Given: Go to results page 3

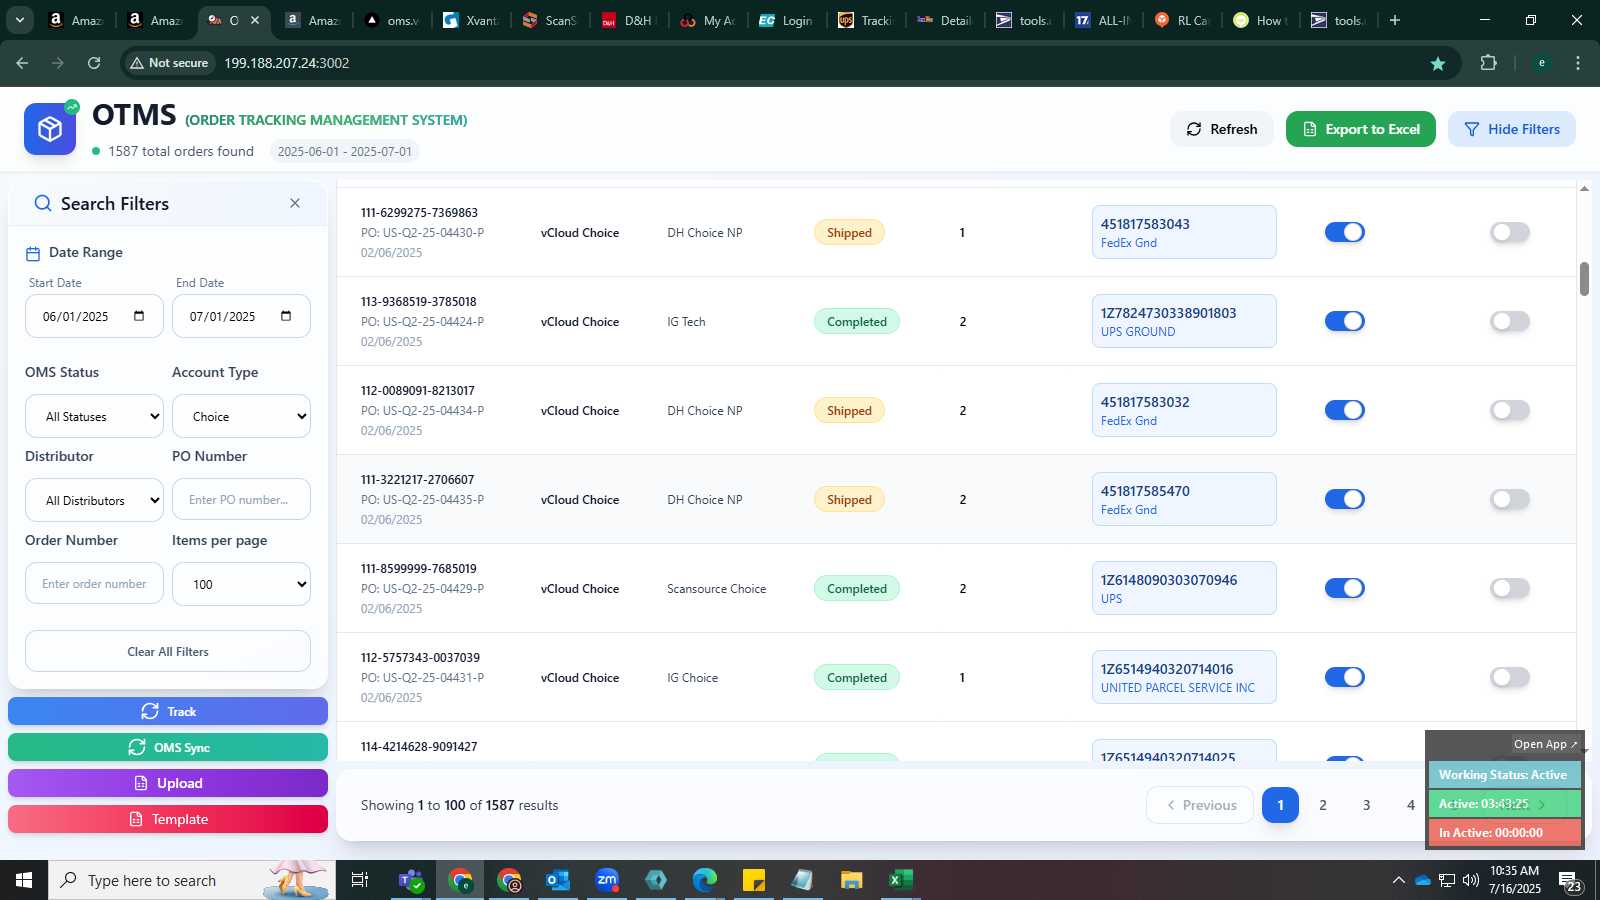Looking at the screenshot, I should coord(1367,805).
